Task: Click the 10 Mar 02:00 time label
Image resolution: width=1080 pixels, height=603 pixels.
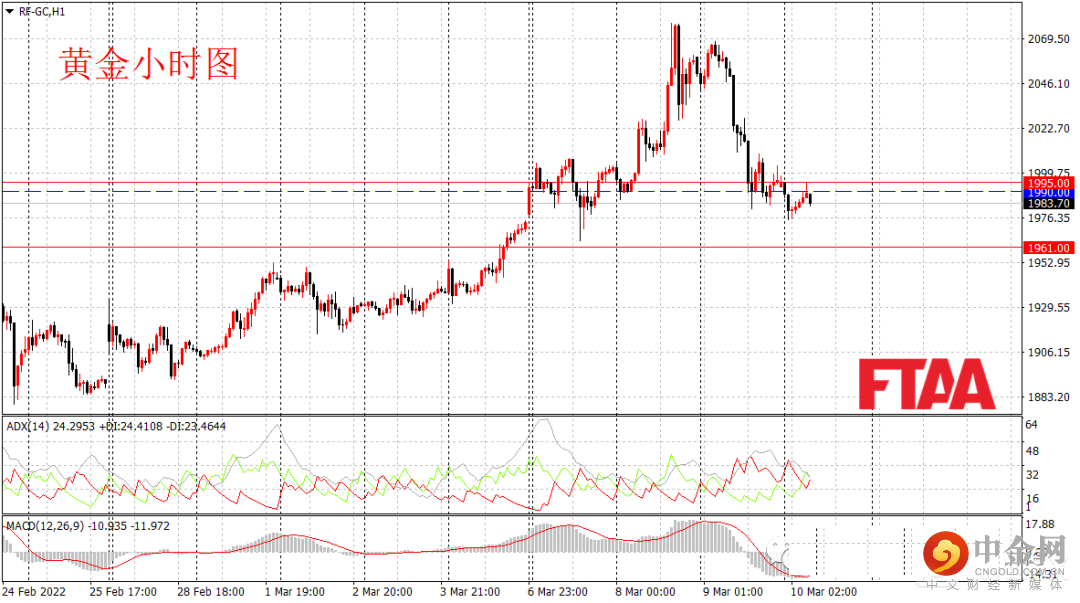Action: pos(824,591)
